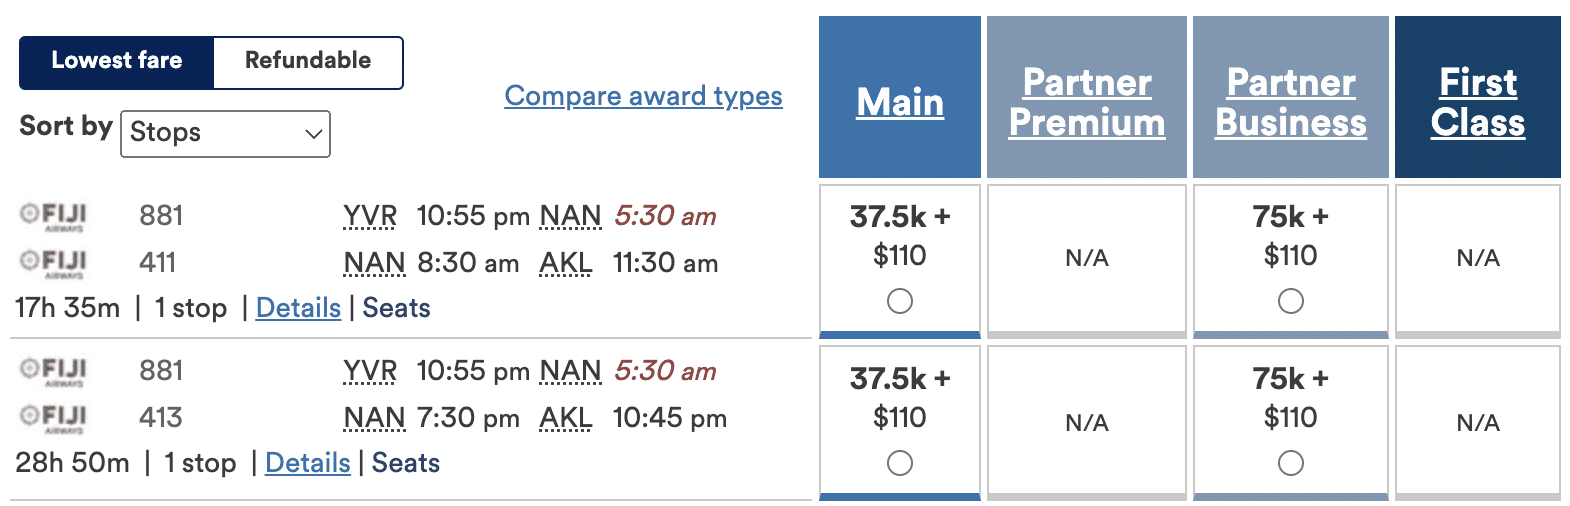Select Partner Business fare for 17h 35m itinerary
This screenshot has height=506, width=1570.
[1291, 301]
